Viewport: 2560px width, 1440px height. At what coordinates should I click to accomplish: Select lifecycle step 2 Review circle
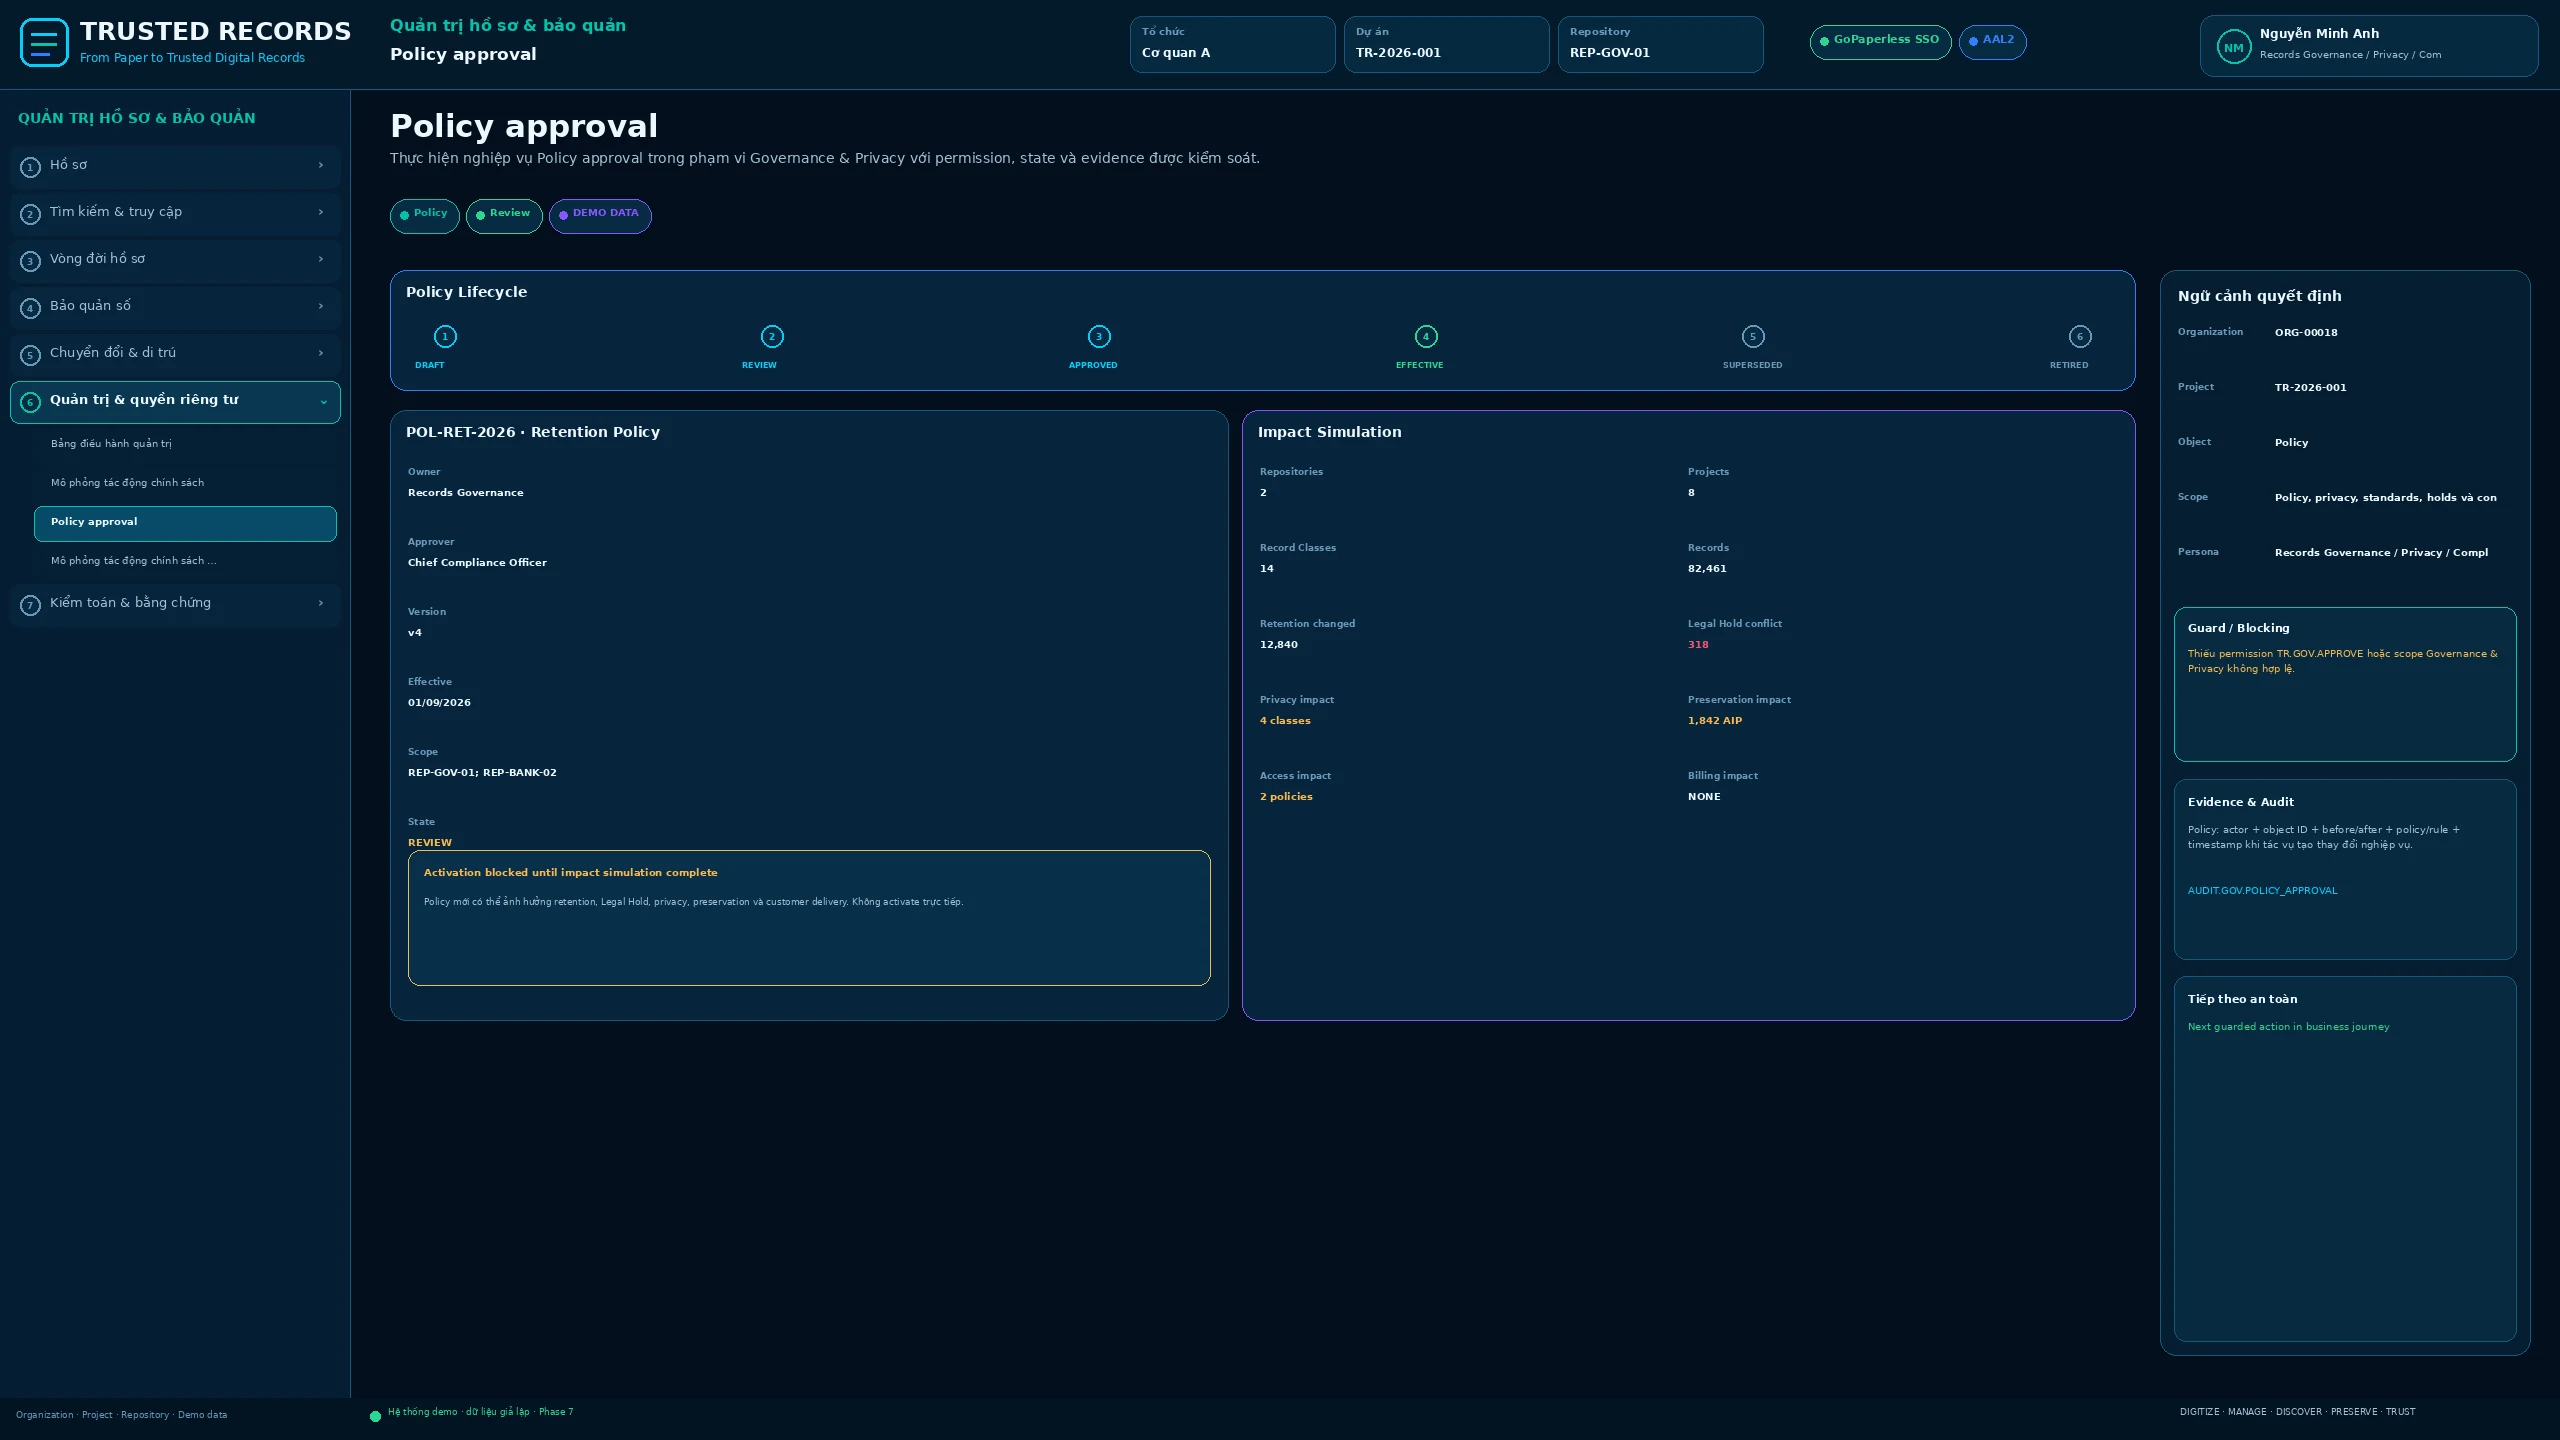pos(772,337)
